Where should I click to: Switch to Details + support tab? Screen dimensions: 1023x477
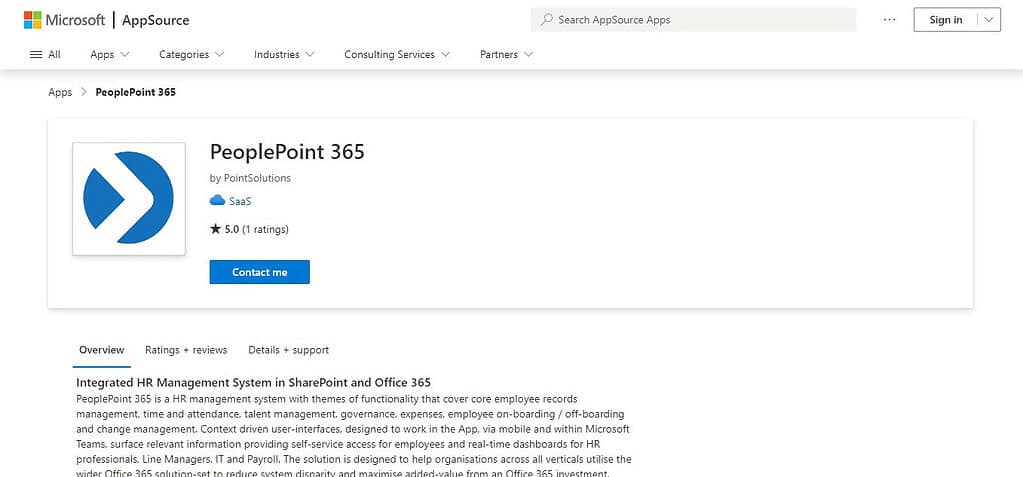point(288,350)
